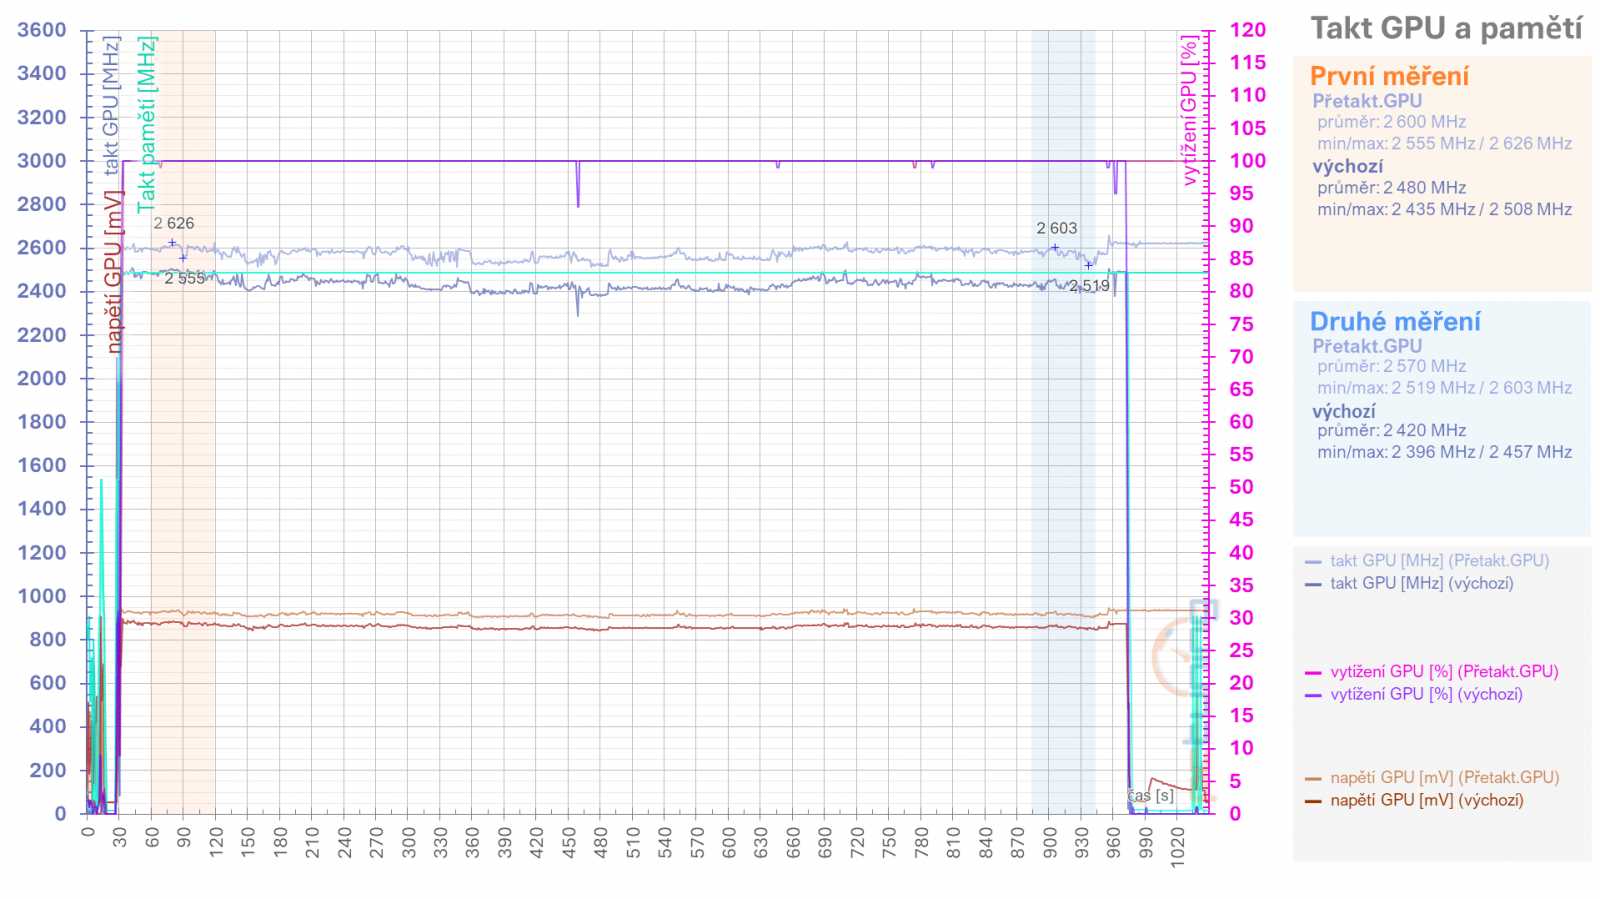Click the '2,519' data label
The height and width of the screenshot is (899, 1600).
coord(1089,286)
